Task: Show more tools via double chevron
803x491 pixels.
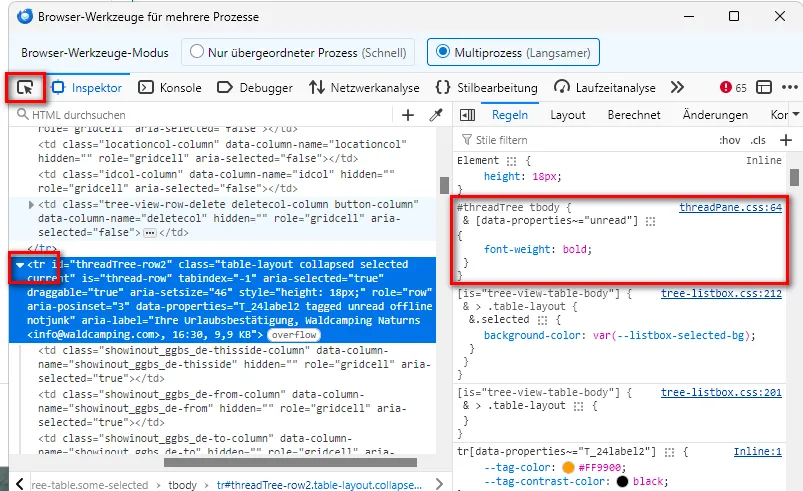Action: pos(677,88)
